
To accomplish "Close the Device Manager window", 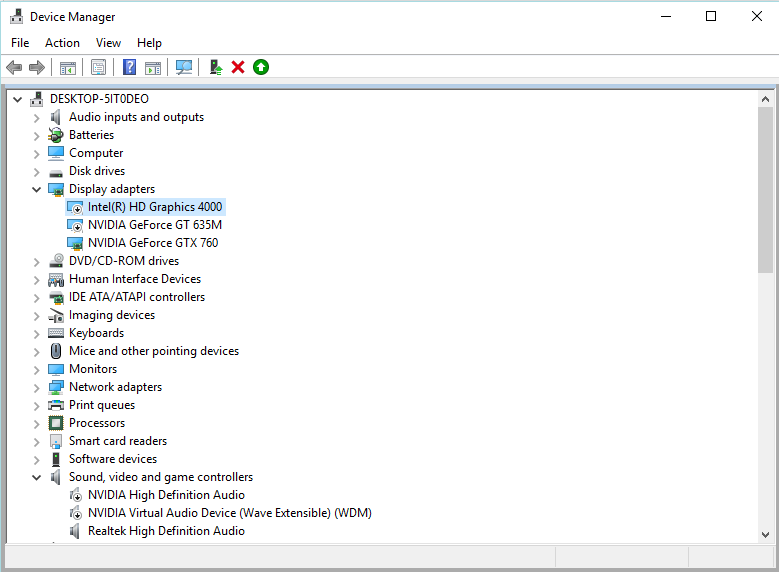I will point(757,16).
